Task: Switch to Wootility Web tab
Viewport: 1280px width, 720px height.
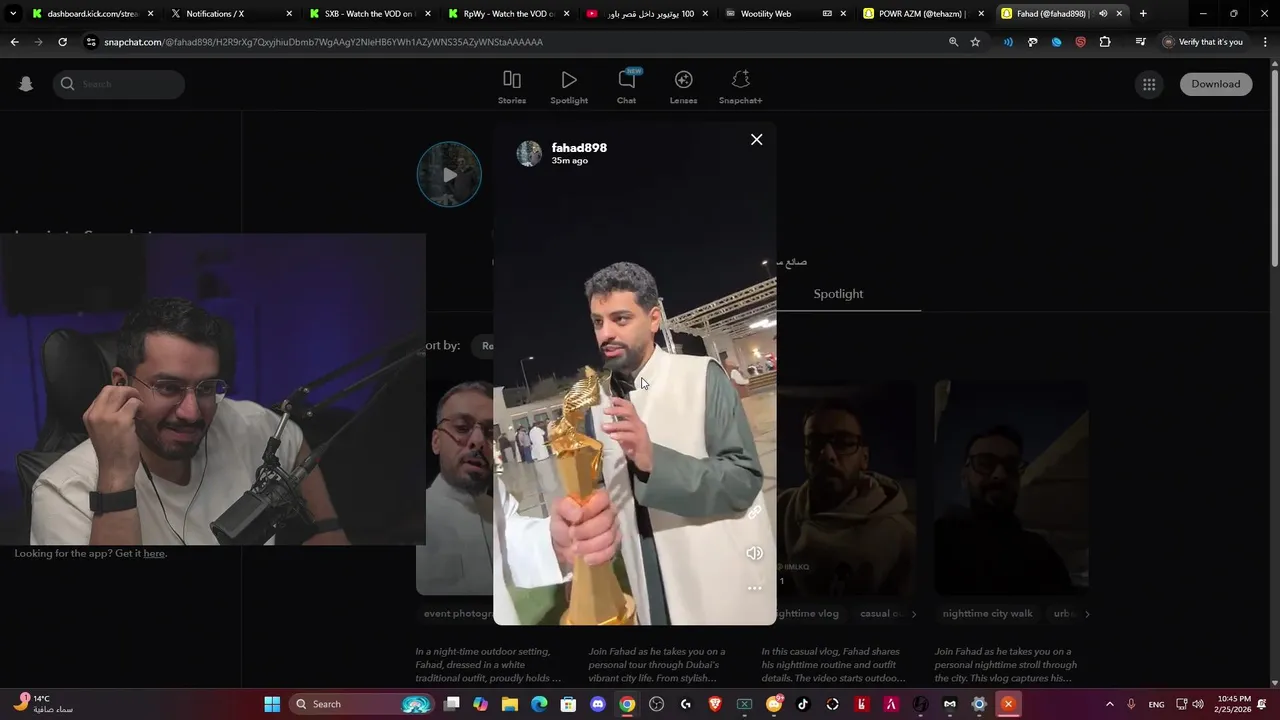Action: coord(786,14)
